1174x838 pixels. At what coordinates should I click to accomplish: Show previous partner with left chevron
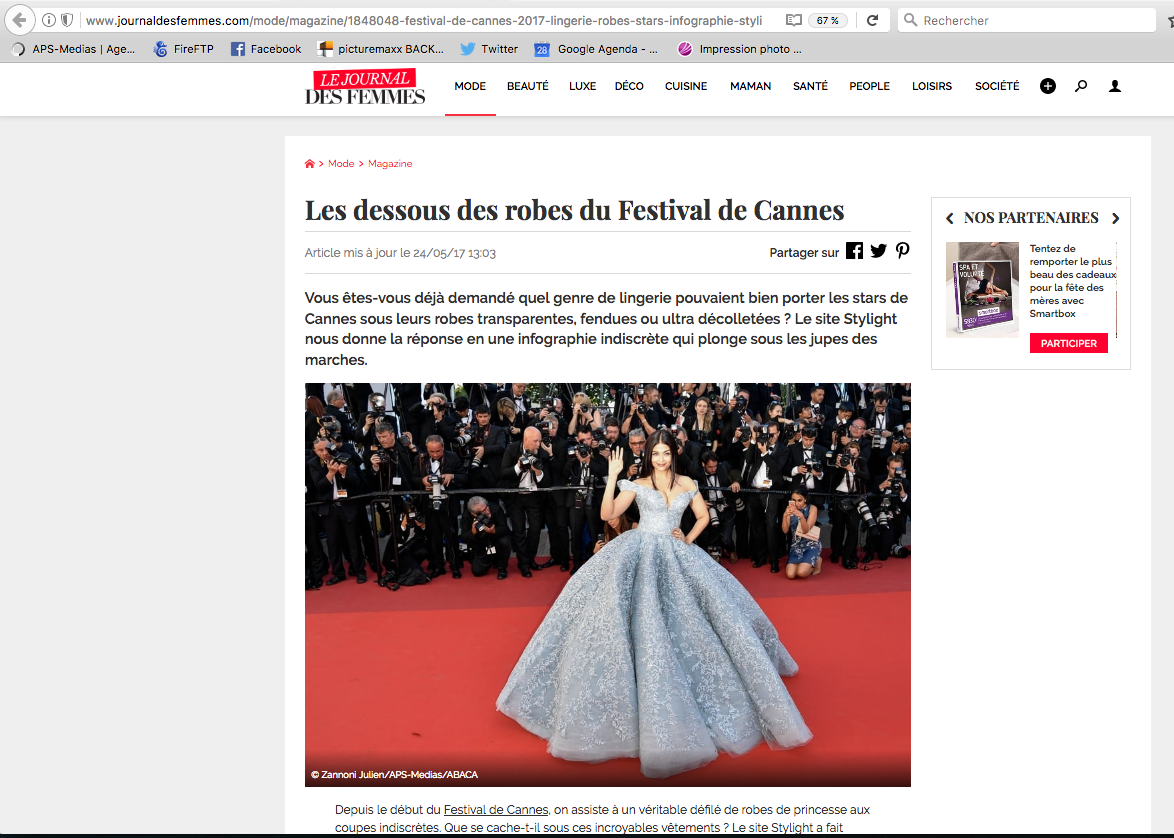949,218
